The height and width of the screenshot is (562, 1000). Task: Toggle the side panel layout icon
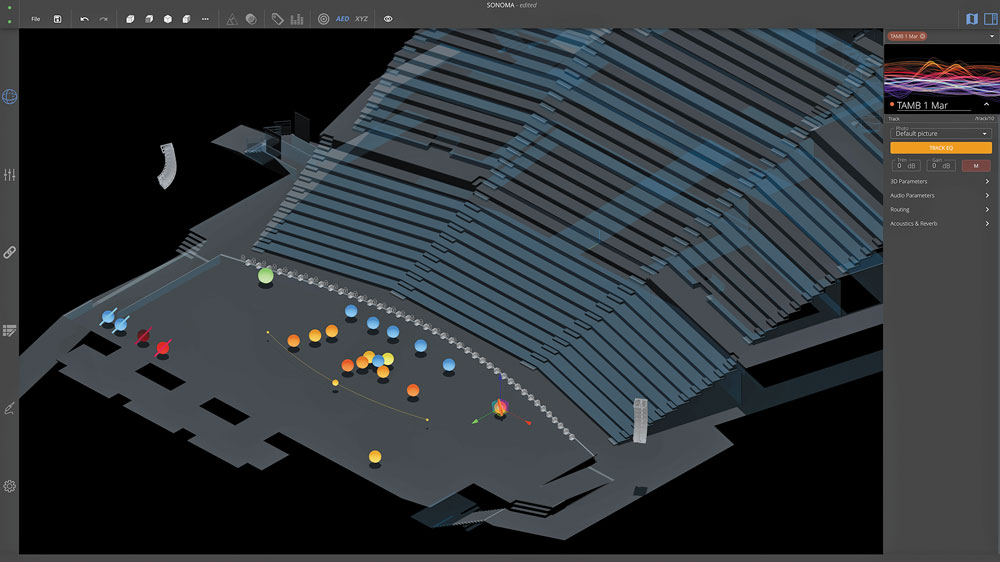(991, 19)
